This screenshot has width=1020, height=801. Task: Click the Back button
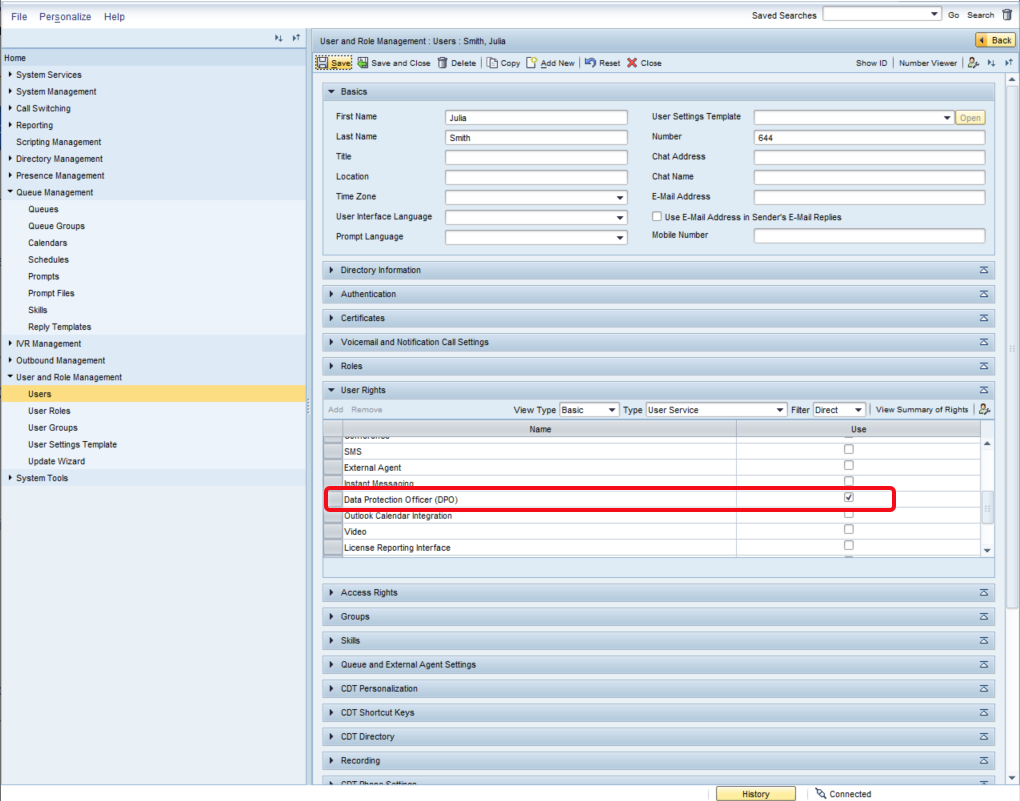pyautogui.click(x=995, y=40)
